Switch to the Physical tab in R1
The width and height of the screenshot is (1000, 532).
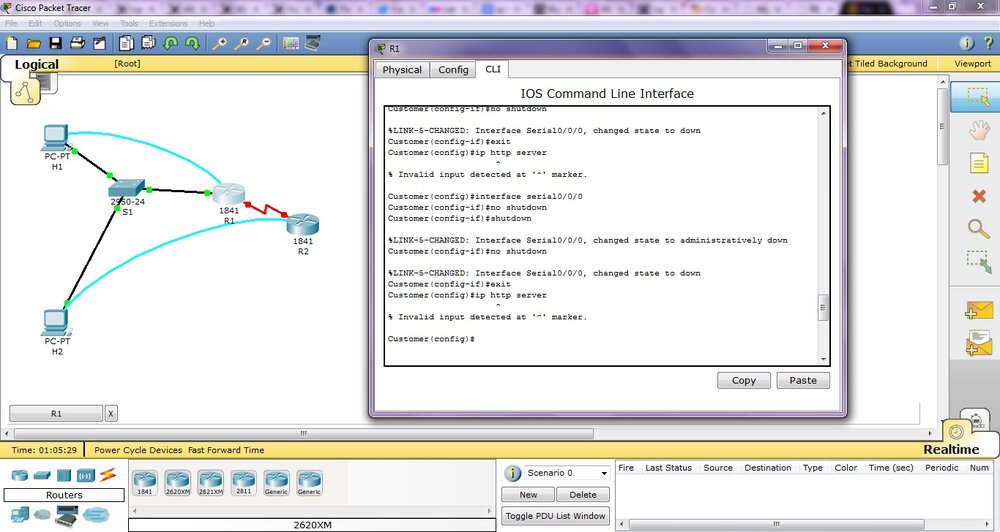402,70
